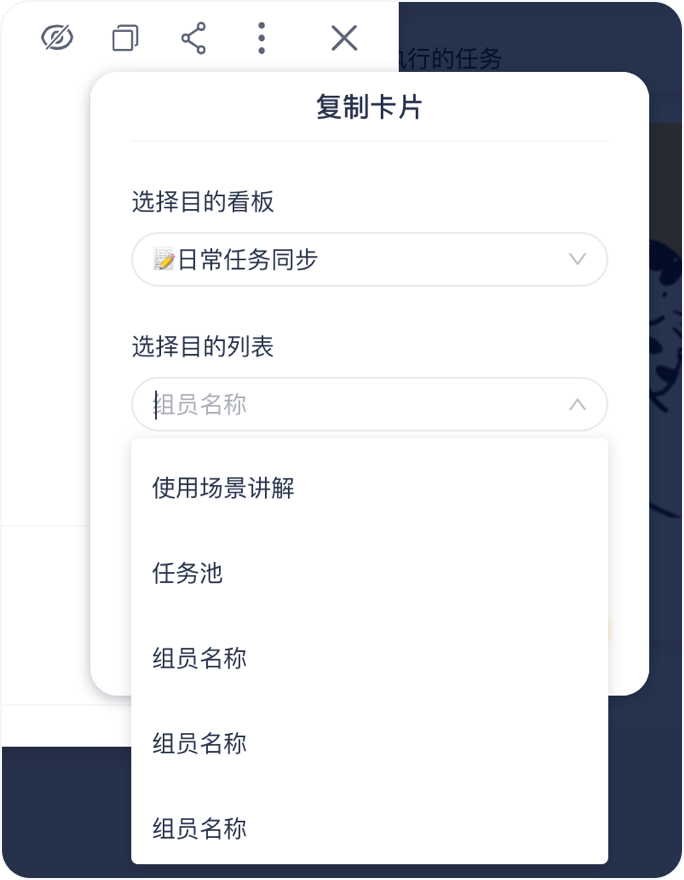Select the 任务池 list option
Viewport: 684px width, 880px height.
187,574
